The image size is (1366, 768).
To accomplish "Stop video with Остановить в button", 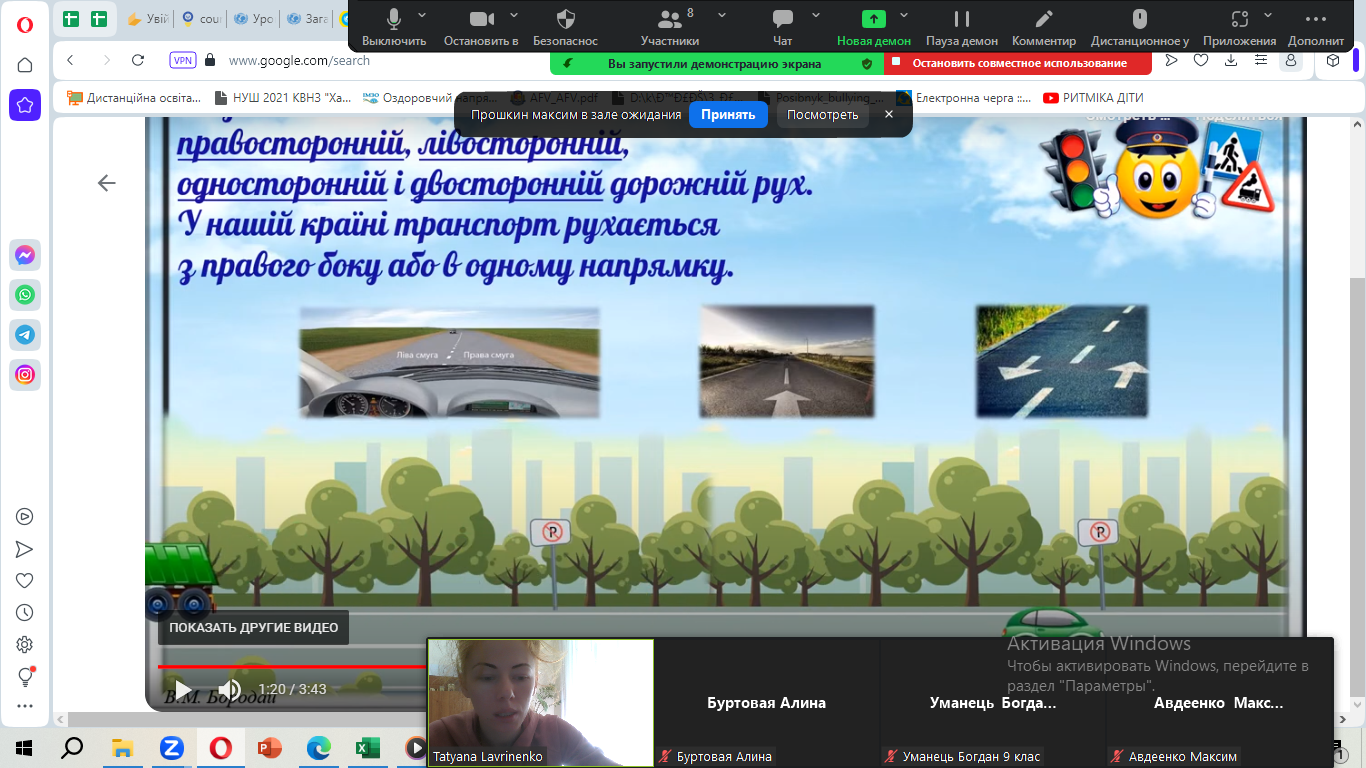I will [x=481, y=27].
